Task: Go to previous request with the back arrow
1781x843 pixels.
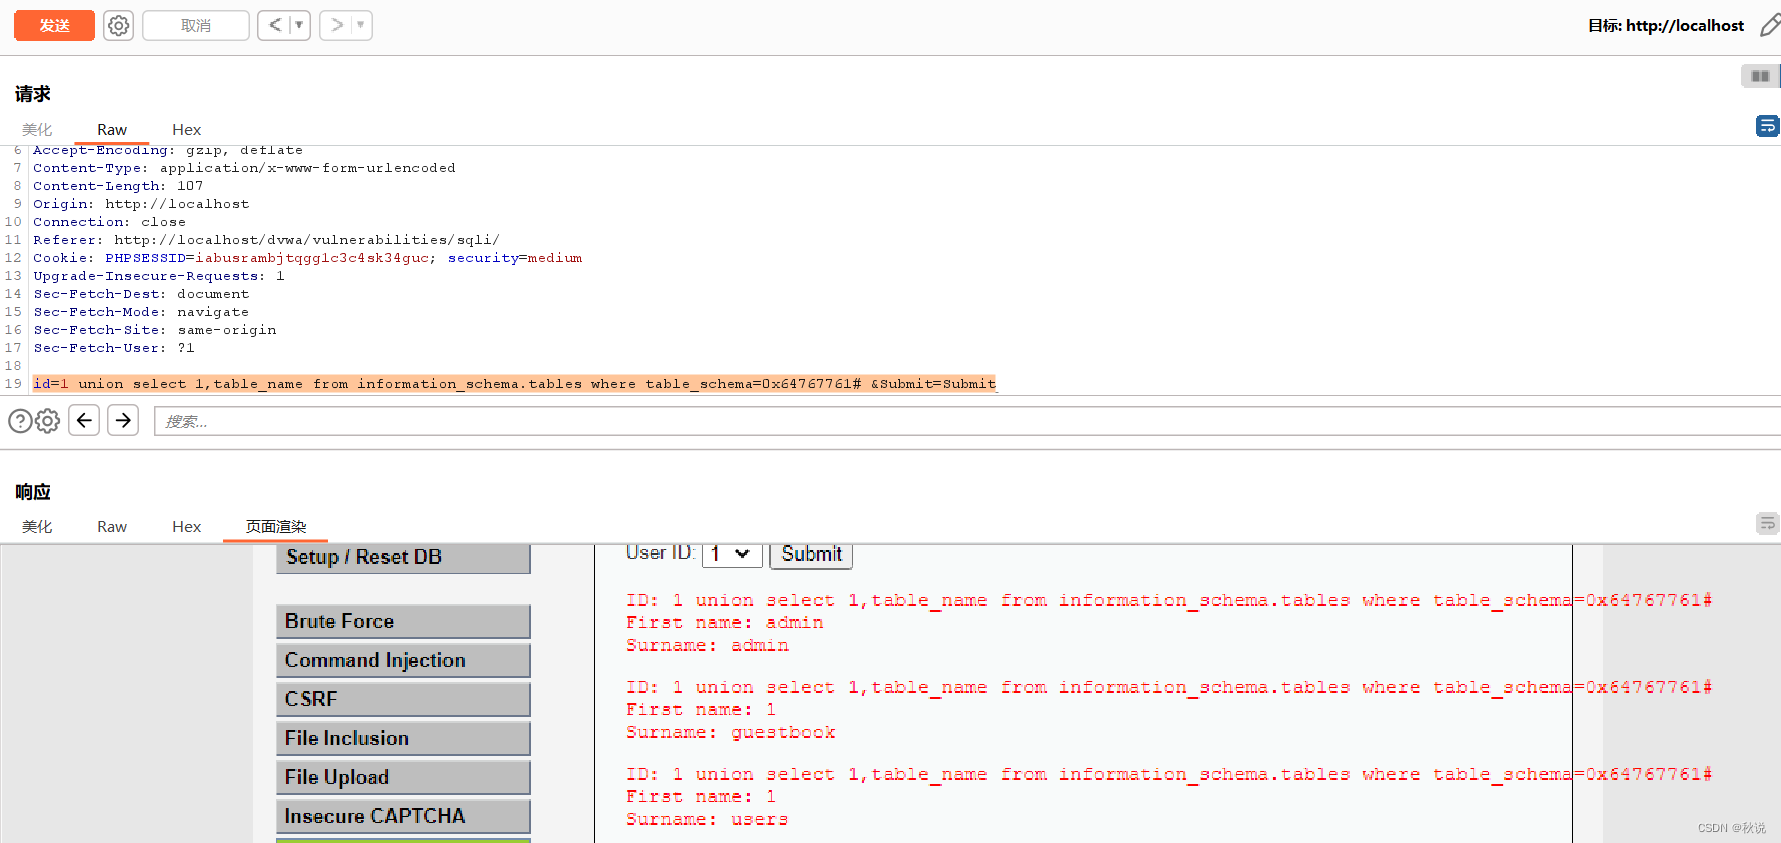Action: [275, 26]
